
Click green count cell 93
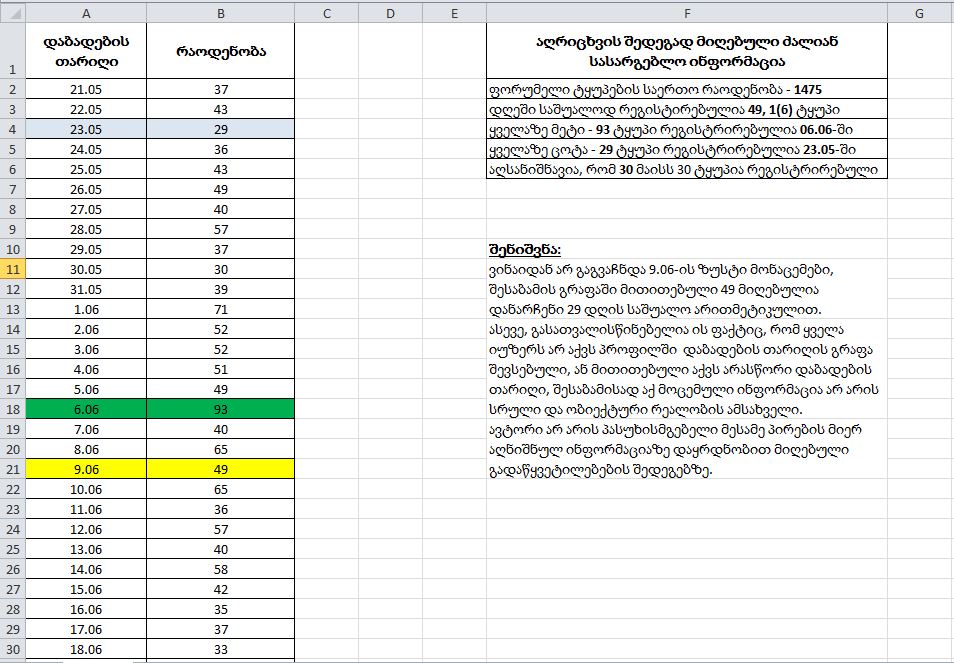pyautogui.click(x=220, y=409)
